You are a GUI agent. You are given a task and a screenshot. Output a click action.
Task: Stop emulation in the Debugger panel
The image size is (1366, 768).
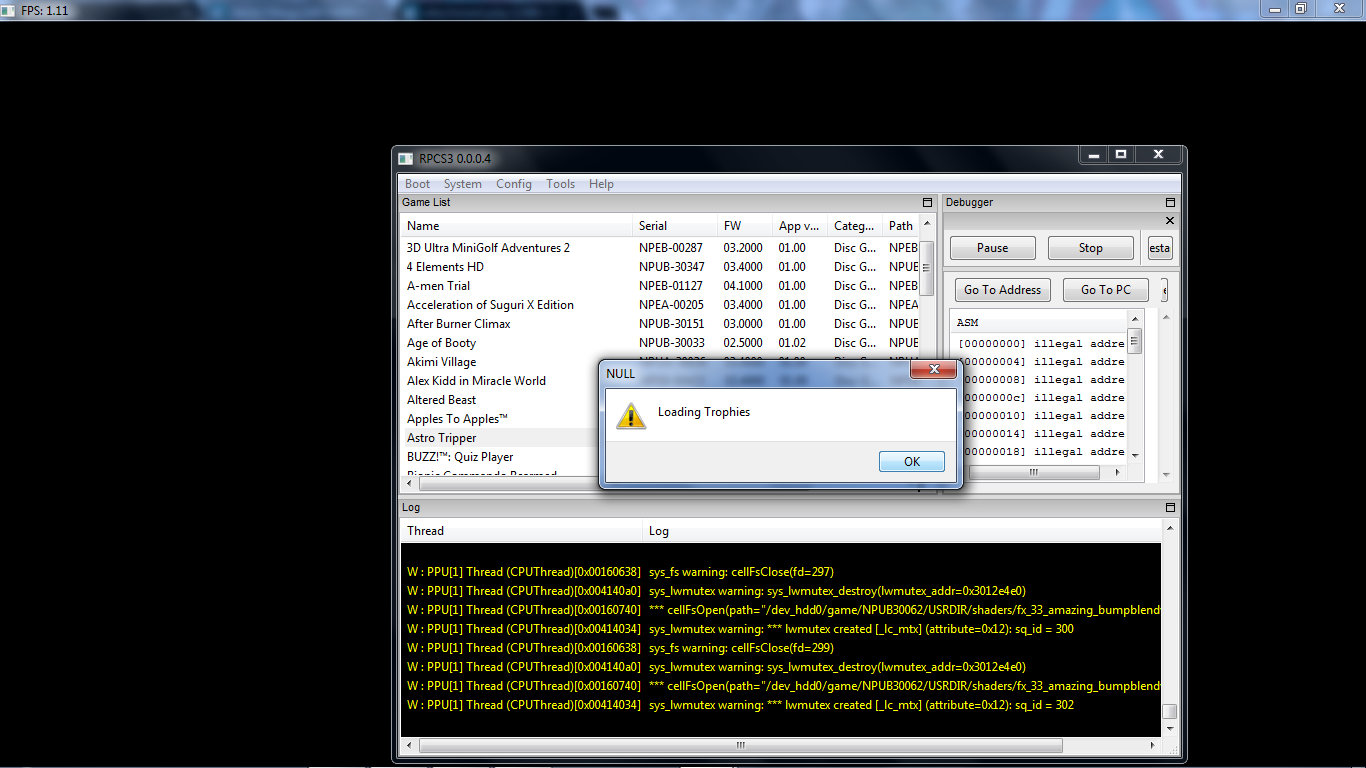(x=1091, y=248)
